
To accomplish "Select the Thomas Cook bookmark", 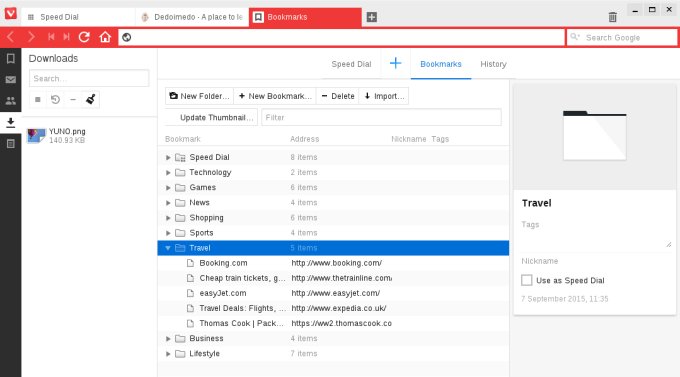I will (x=333, y=324).
